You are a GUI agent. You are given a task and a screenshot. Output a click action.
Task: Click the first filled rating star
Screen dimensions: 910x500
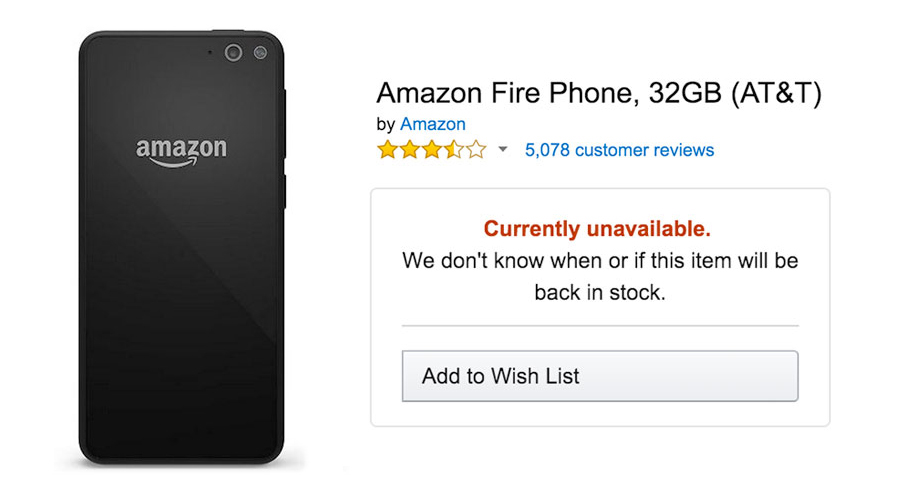(387, 150)
